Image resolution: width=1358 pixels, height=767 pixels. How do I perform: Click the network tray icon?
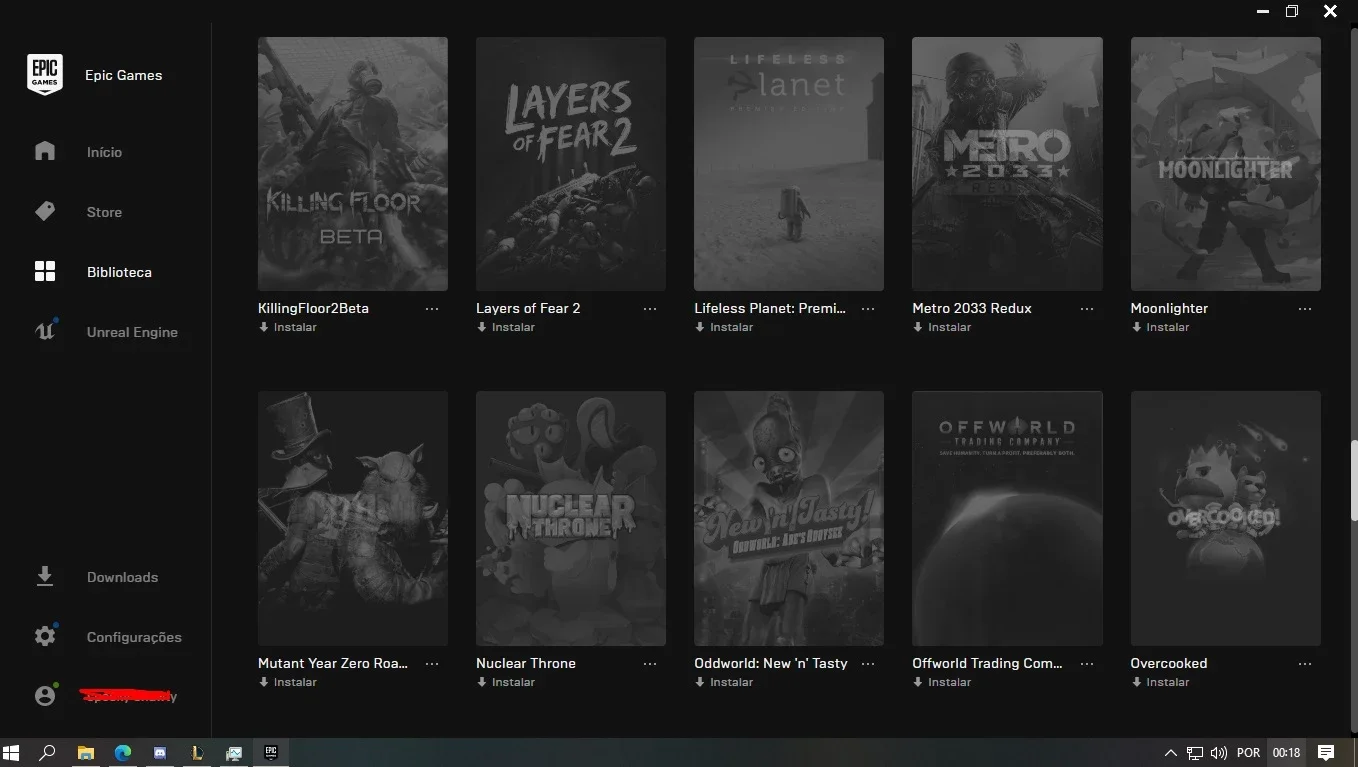[1195, 753]
